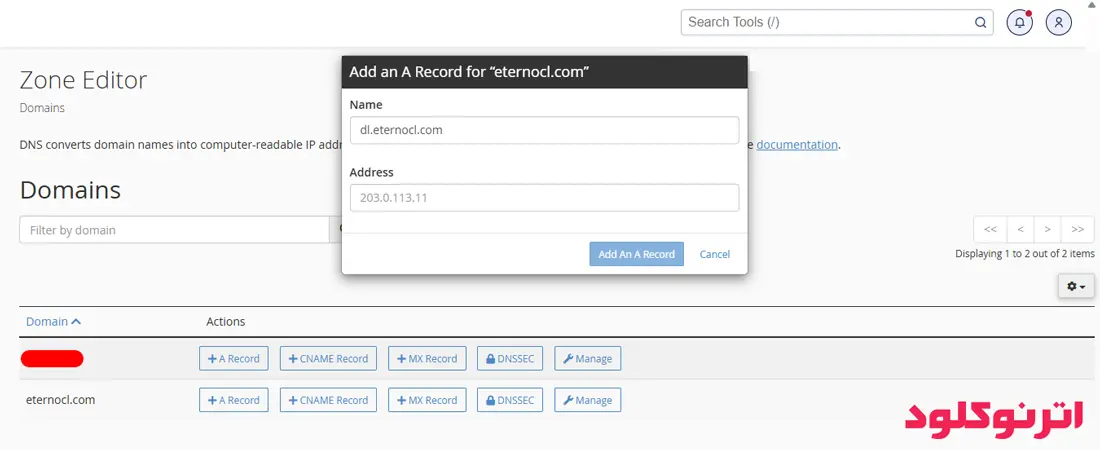Focus the Name input field
Screen dimensions: 1100x450
(544, 130)
